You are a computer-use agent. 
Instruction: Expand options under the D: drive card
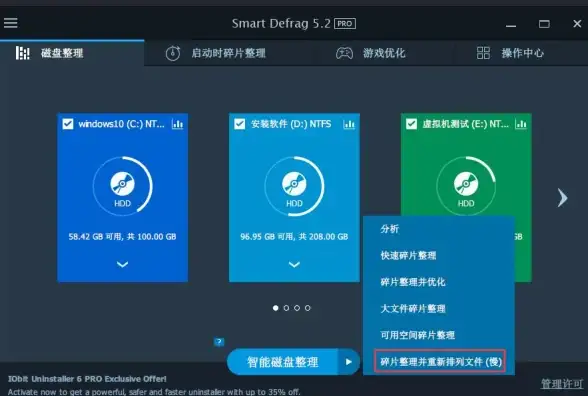(294, 264)
